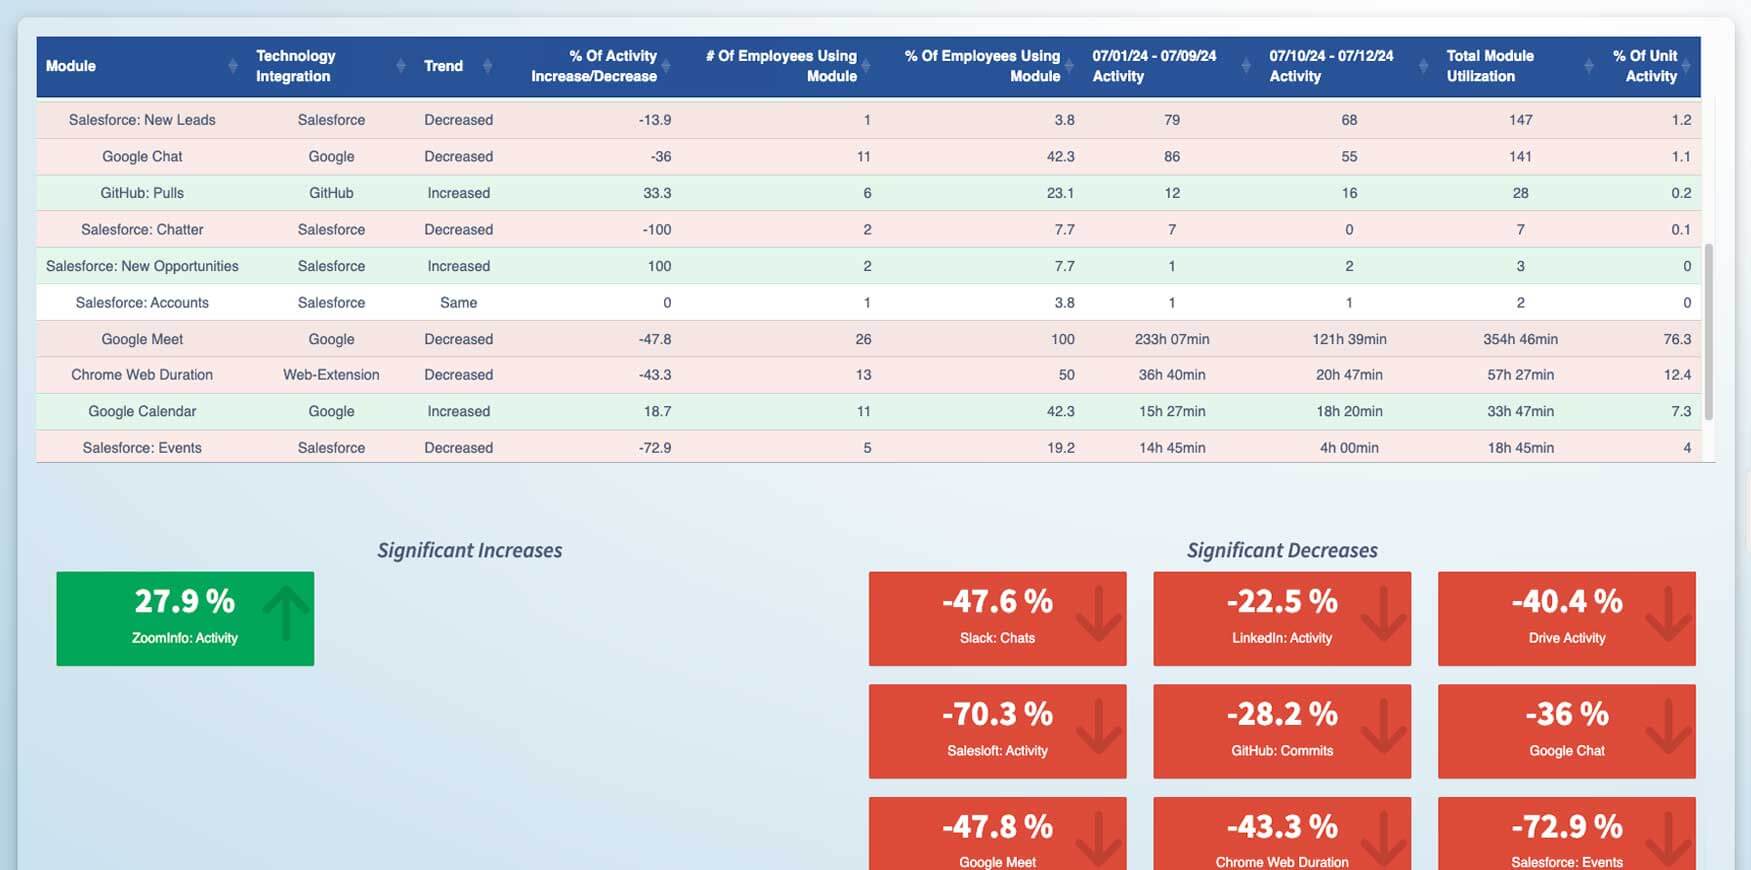1751x870 pixels.
Task: Click down arrow on Google Chat card
Action: 1668,726
